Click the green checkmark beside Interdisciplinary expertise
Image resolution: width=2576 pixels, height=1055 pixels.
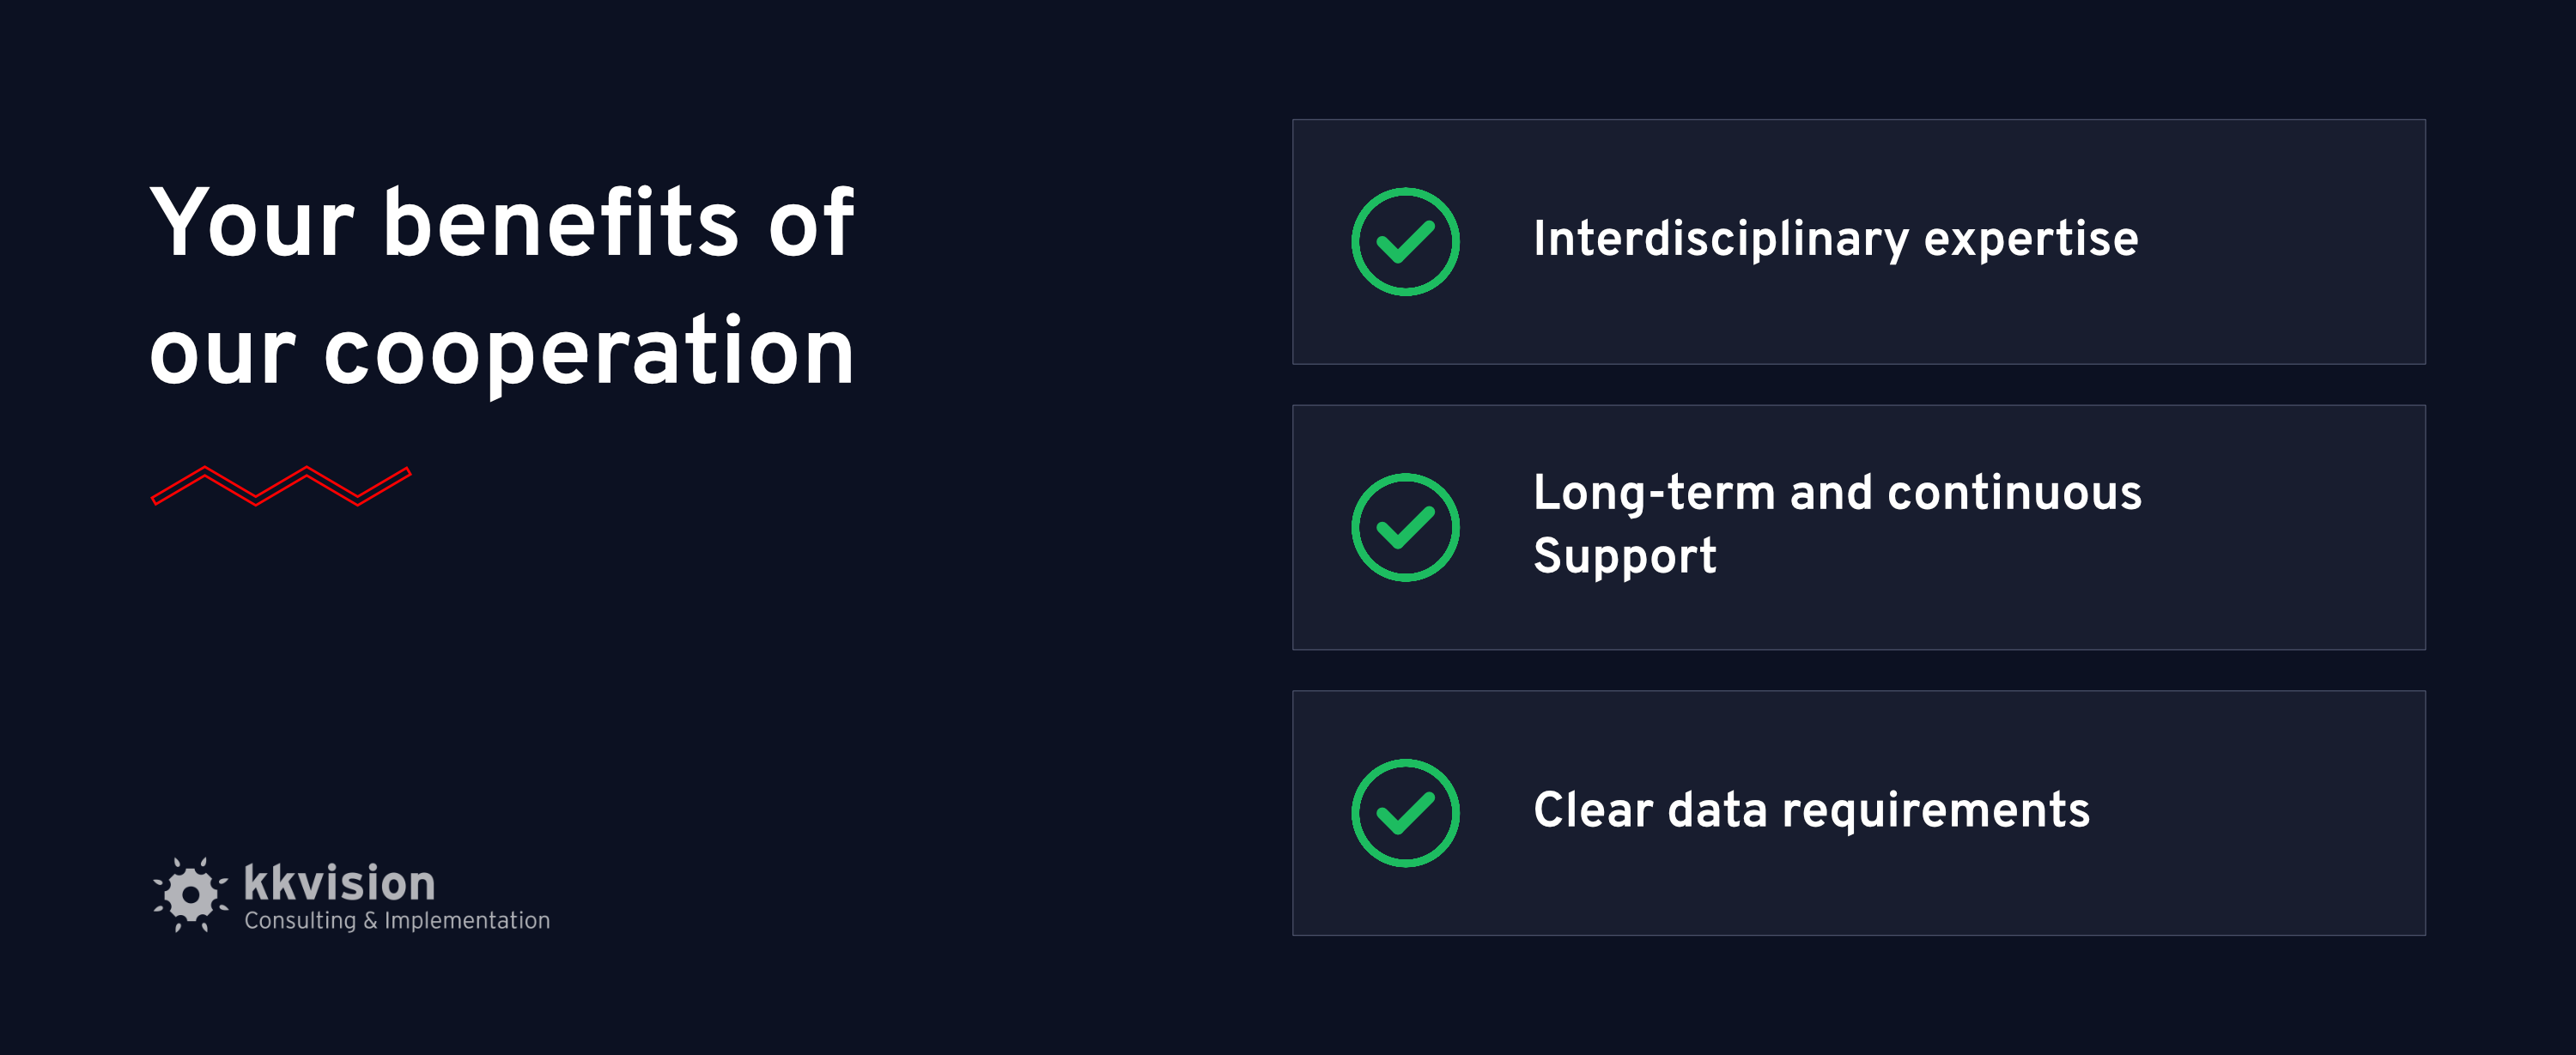[1405, 242]
